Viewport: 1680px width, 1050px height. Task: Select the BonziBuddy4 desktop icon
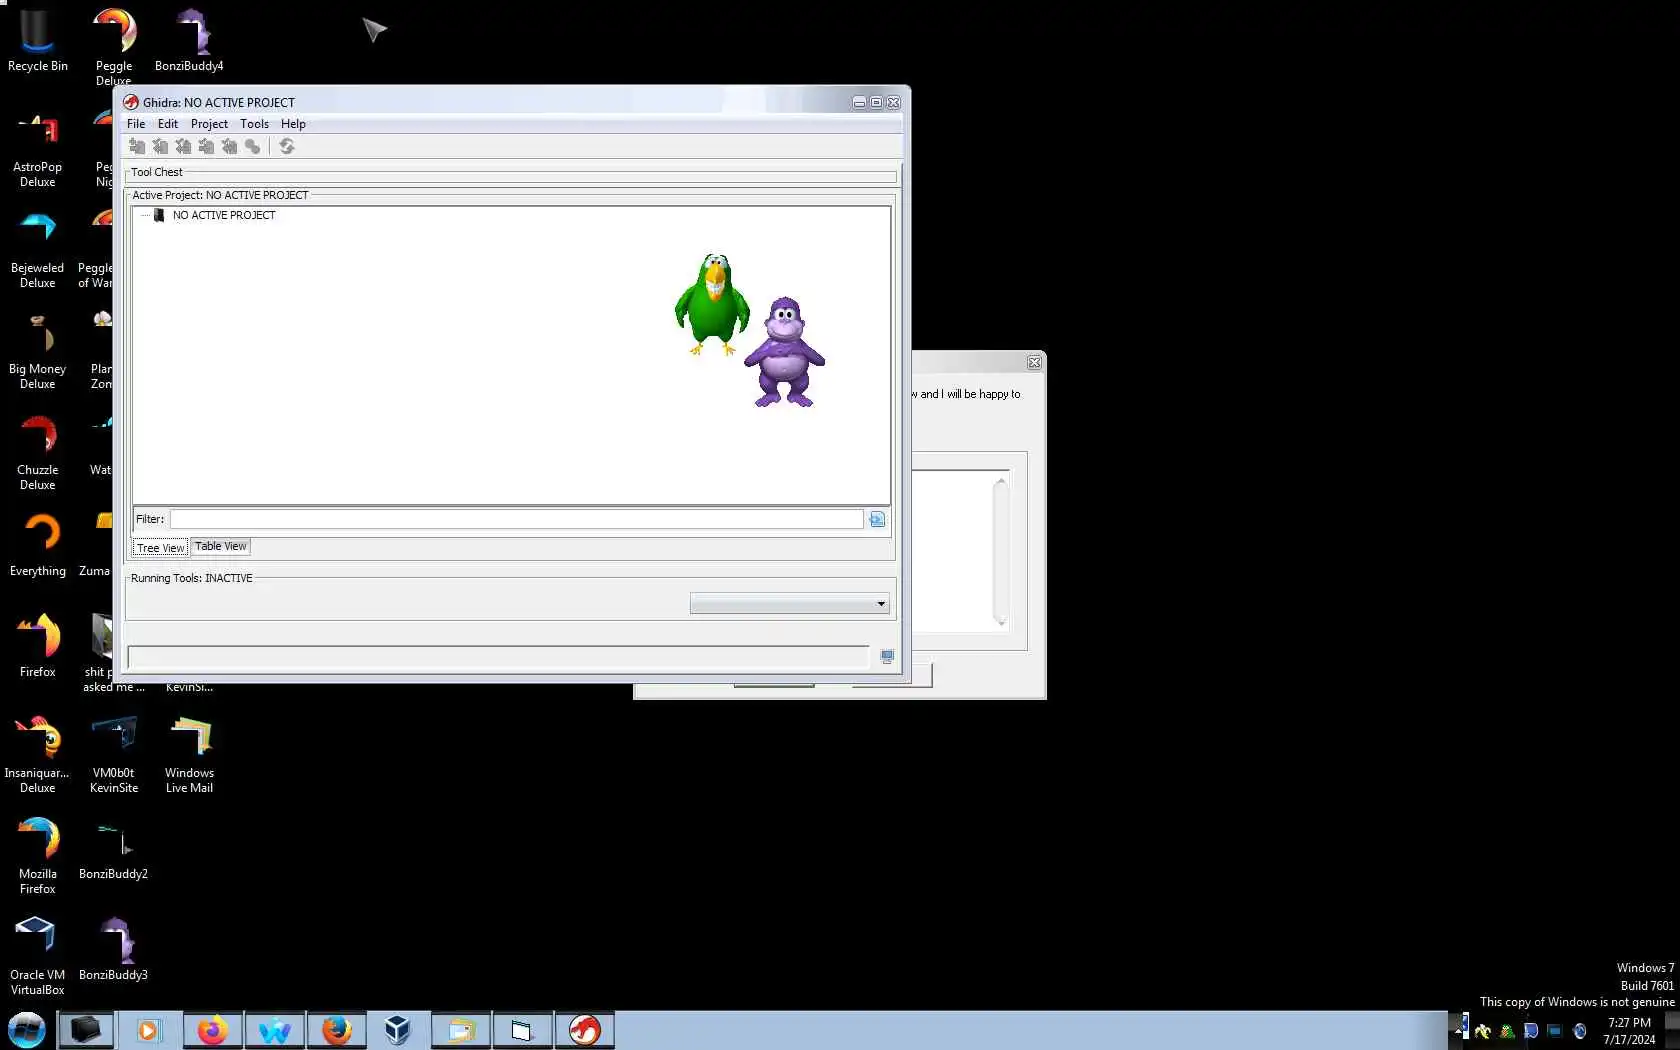[x=189, y=40]
